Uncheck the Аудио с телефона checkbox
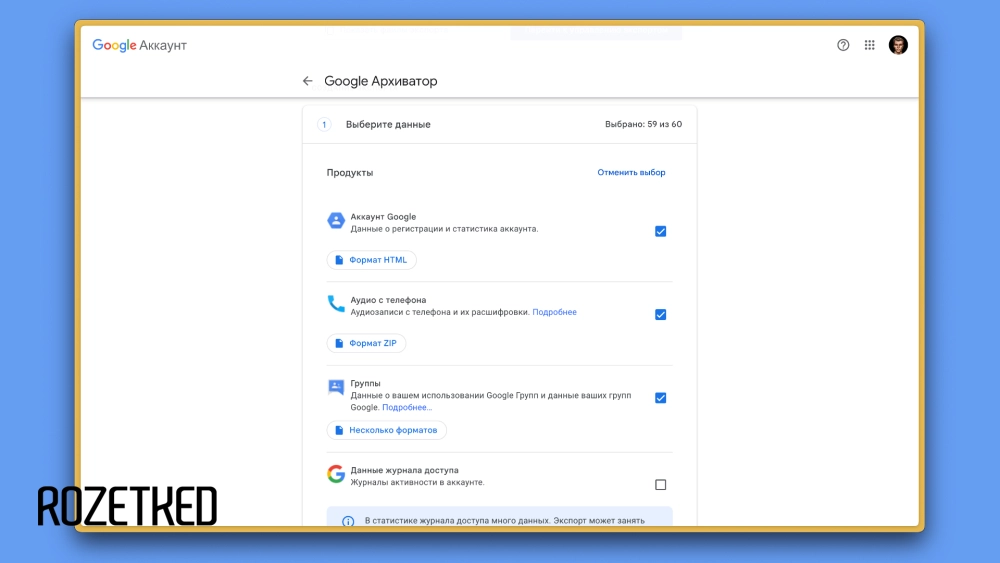The width and height of the screenshot is (1000, 563). pos(660,314)
